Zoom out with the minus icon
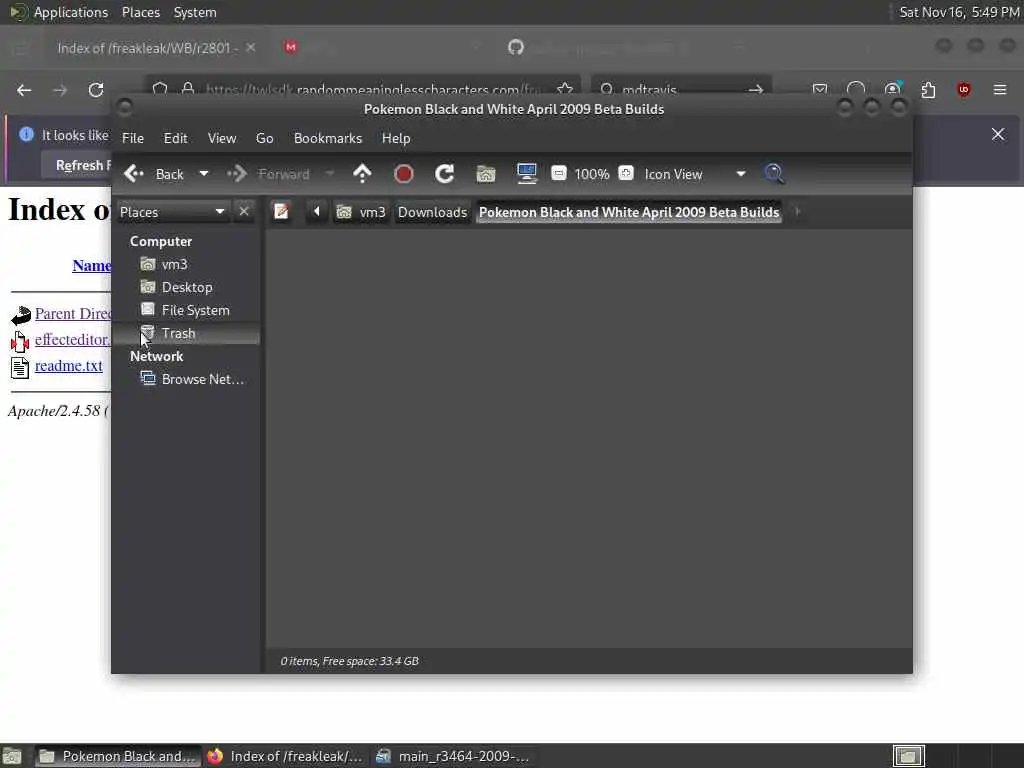Viewport: 1024px width, 768px height. 558,173
